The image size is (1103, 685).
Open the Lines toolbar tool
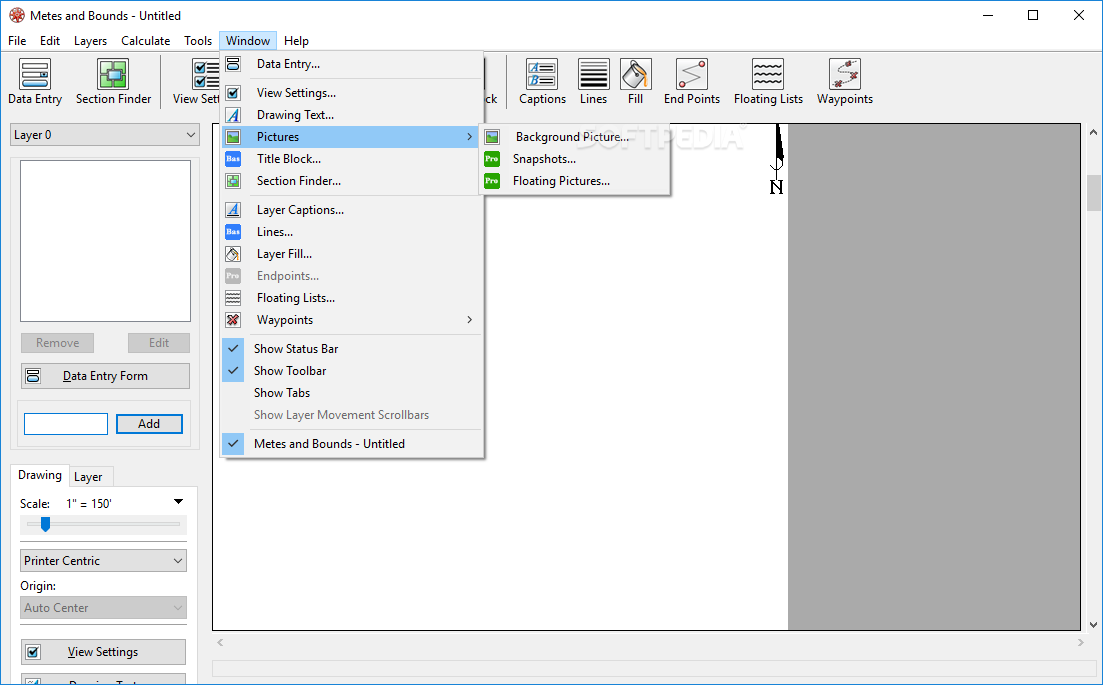(x=593, y=82)
